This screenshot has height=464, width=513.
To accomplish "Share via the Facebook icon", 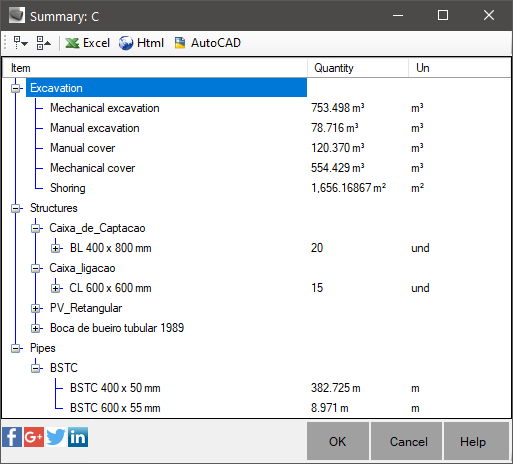I will coord(12,437).
